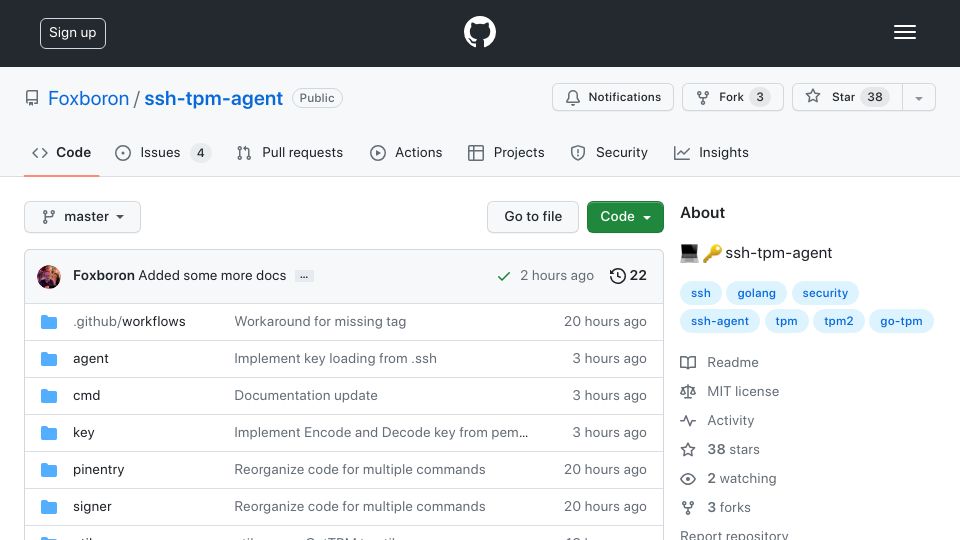Open the Actions tab
Screen dimensions: 960x540
coord(406,152)
